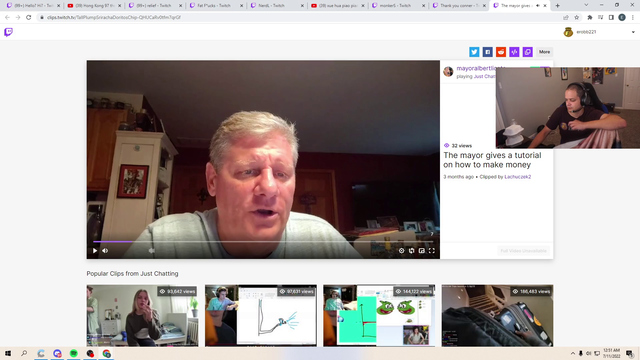This screenshot has height=360, width=640.
Task: Open Twitch home logo
Action: (9, 32)
